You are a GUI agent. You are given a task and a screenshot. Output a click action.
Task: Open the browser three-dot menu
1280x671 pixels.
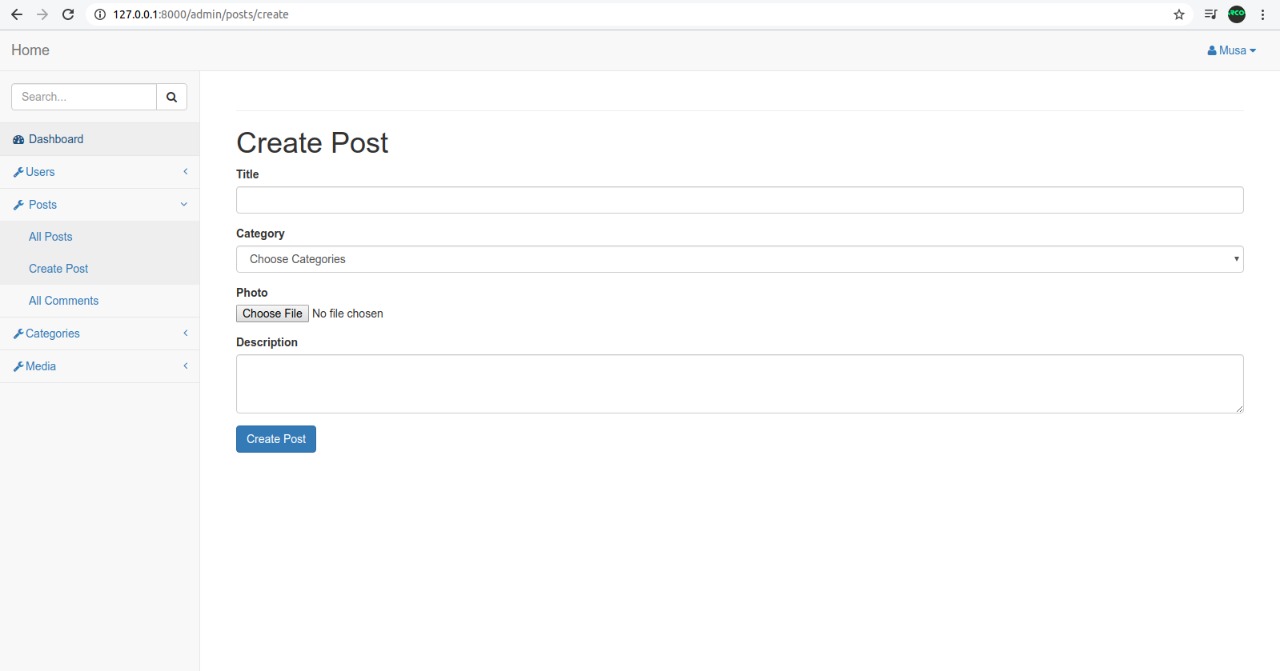coord(1263,15)
